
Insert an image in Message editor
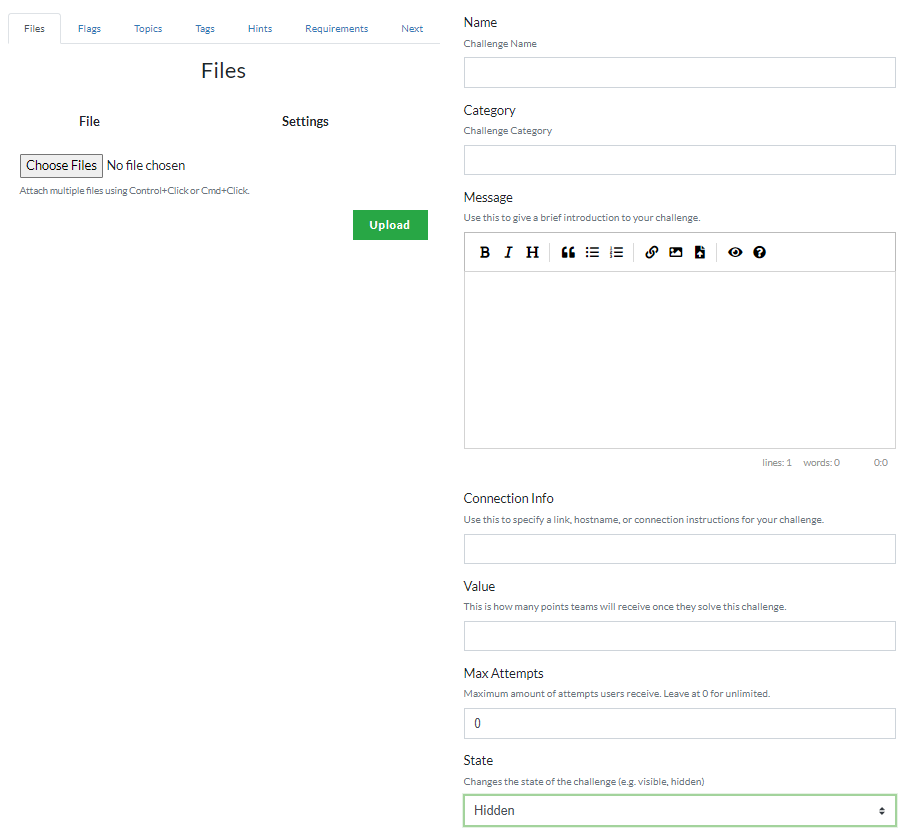click(x=676, y=253)
